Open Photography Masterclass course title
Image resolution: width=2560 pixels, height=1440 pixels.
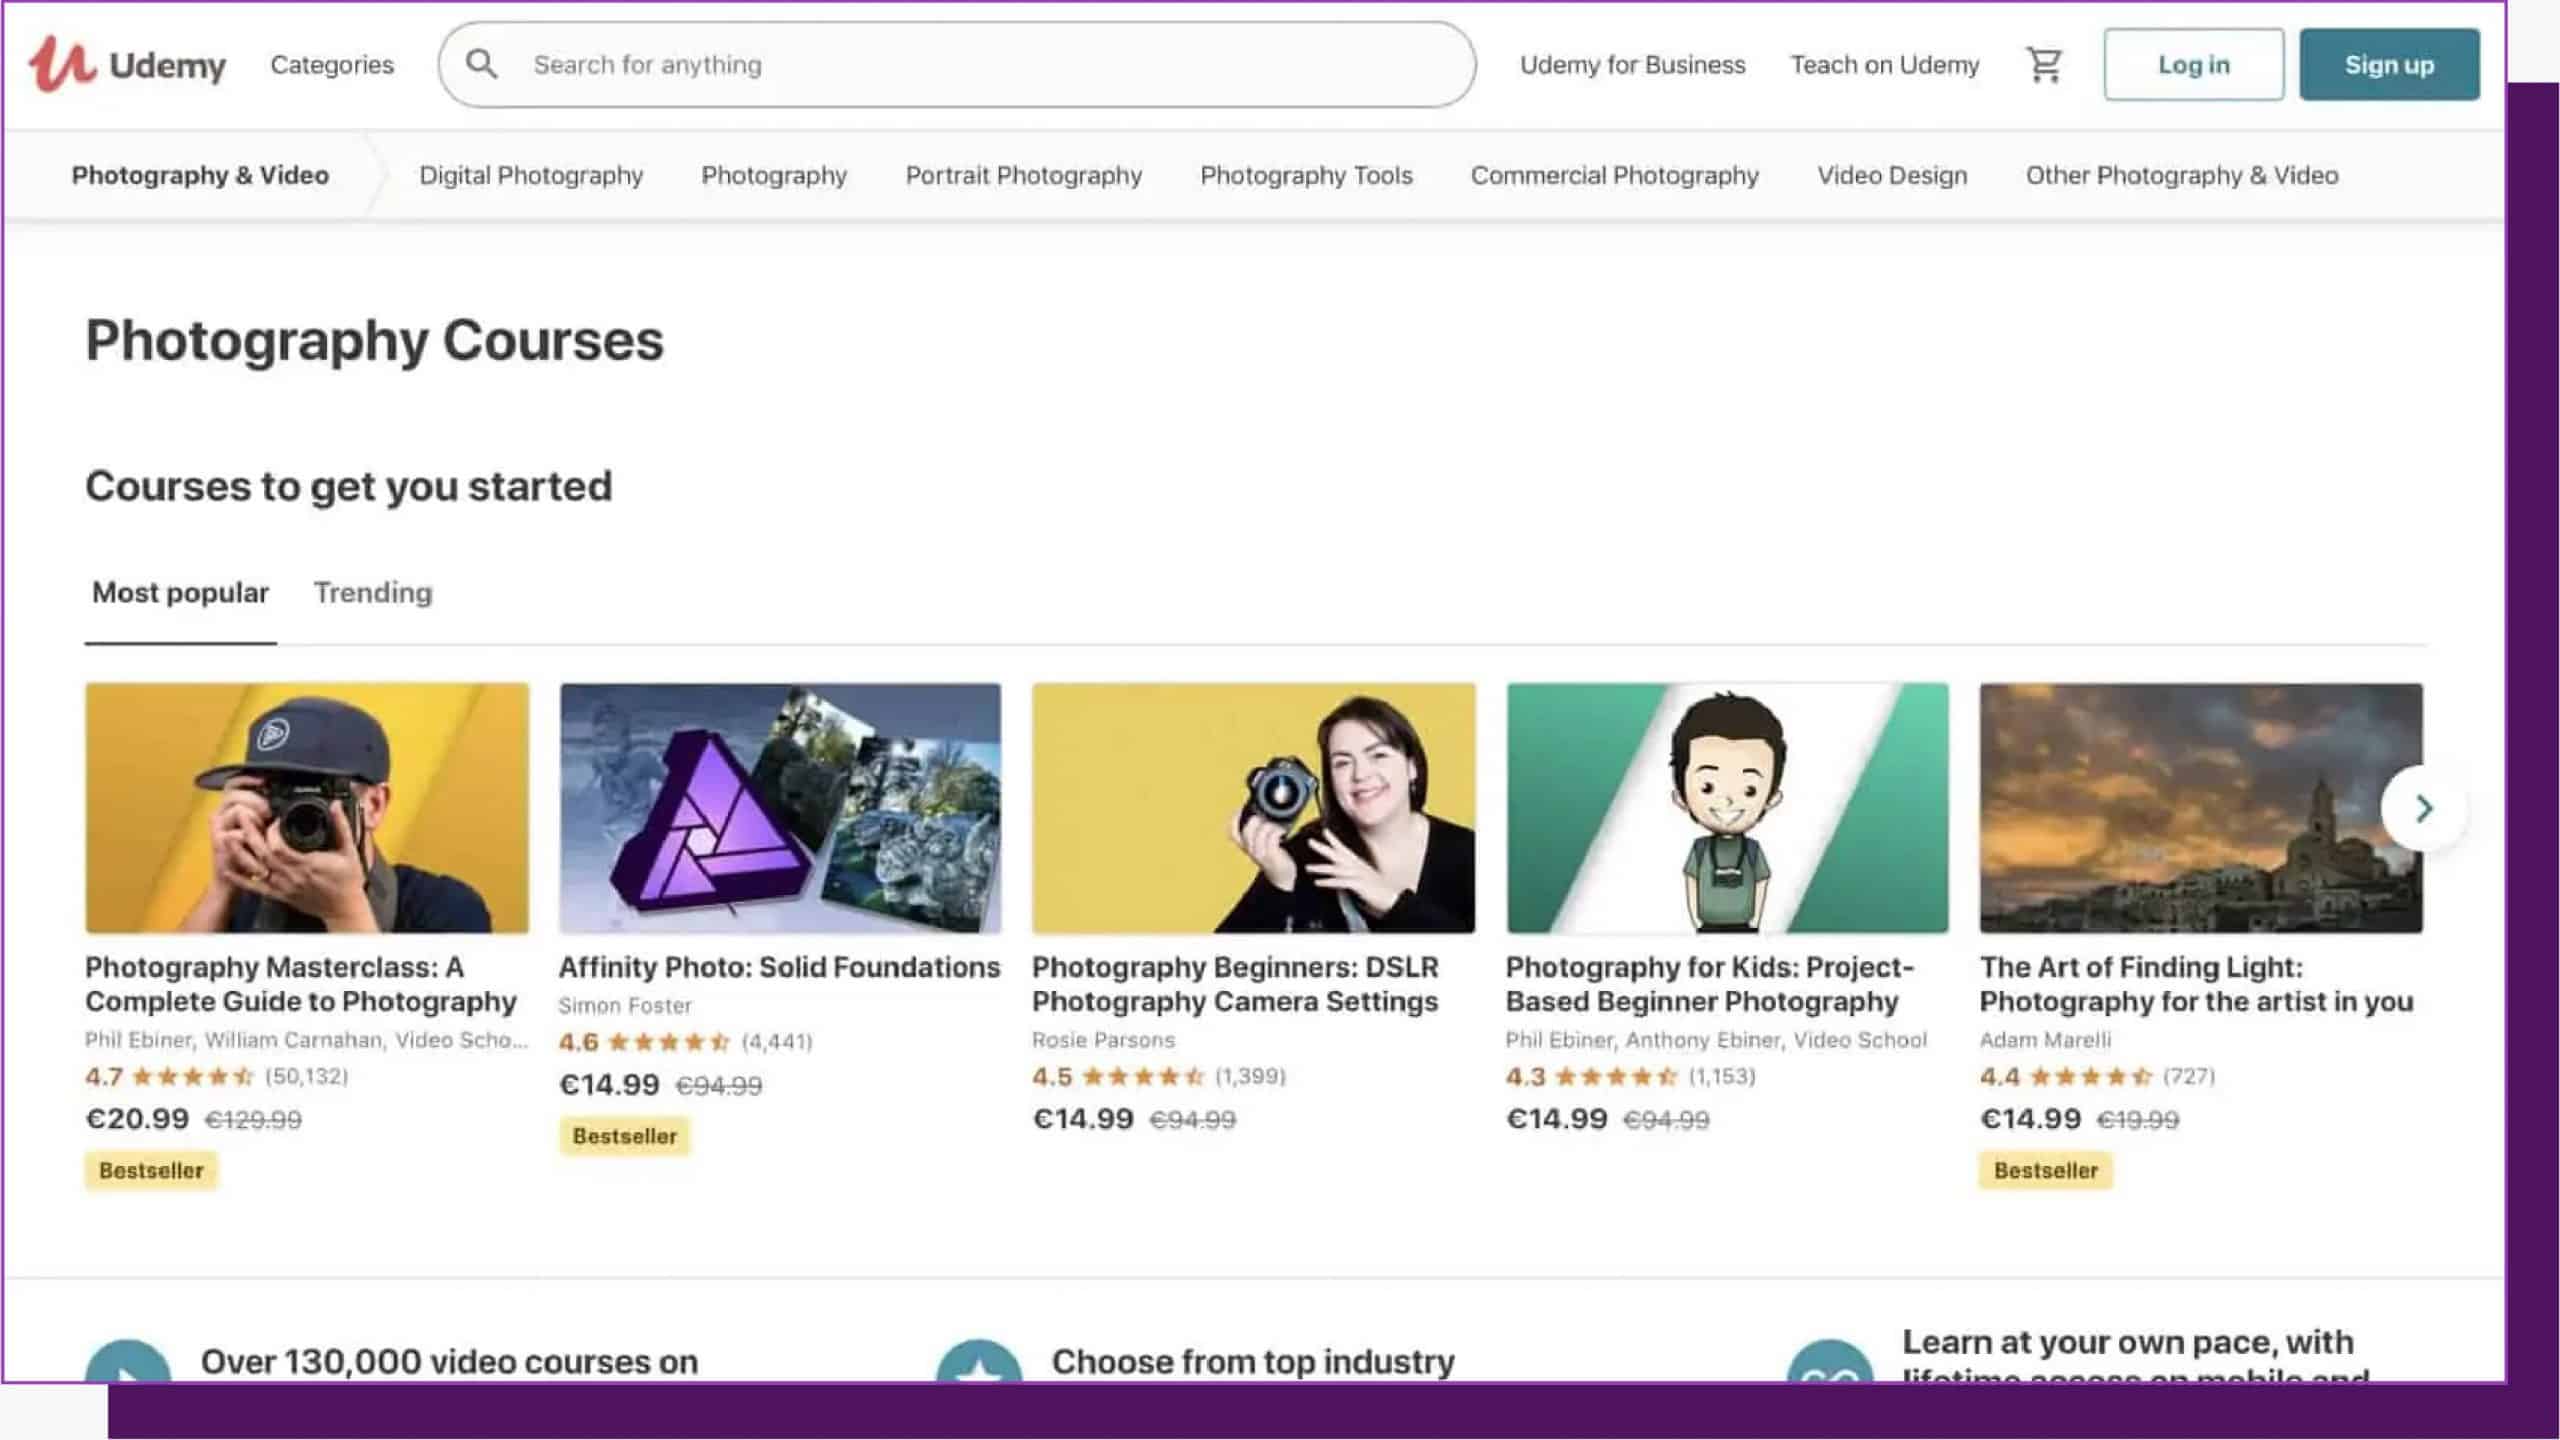(x=300, y=984)
